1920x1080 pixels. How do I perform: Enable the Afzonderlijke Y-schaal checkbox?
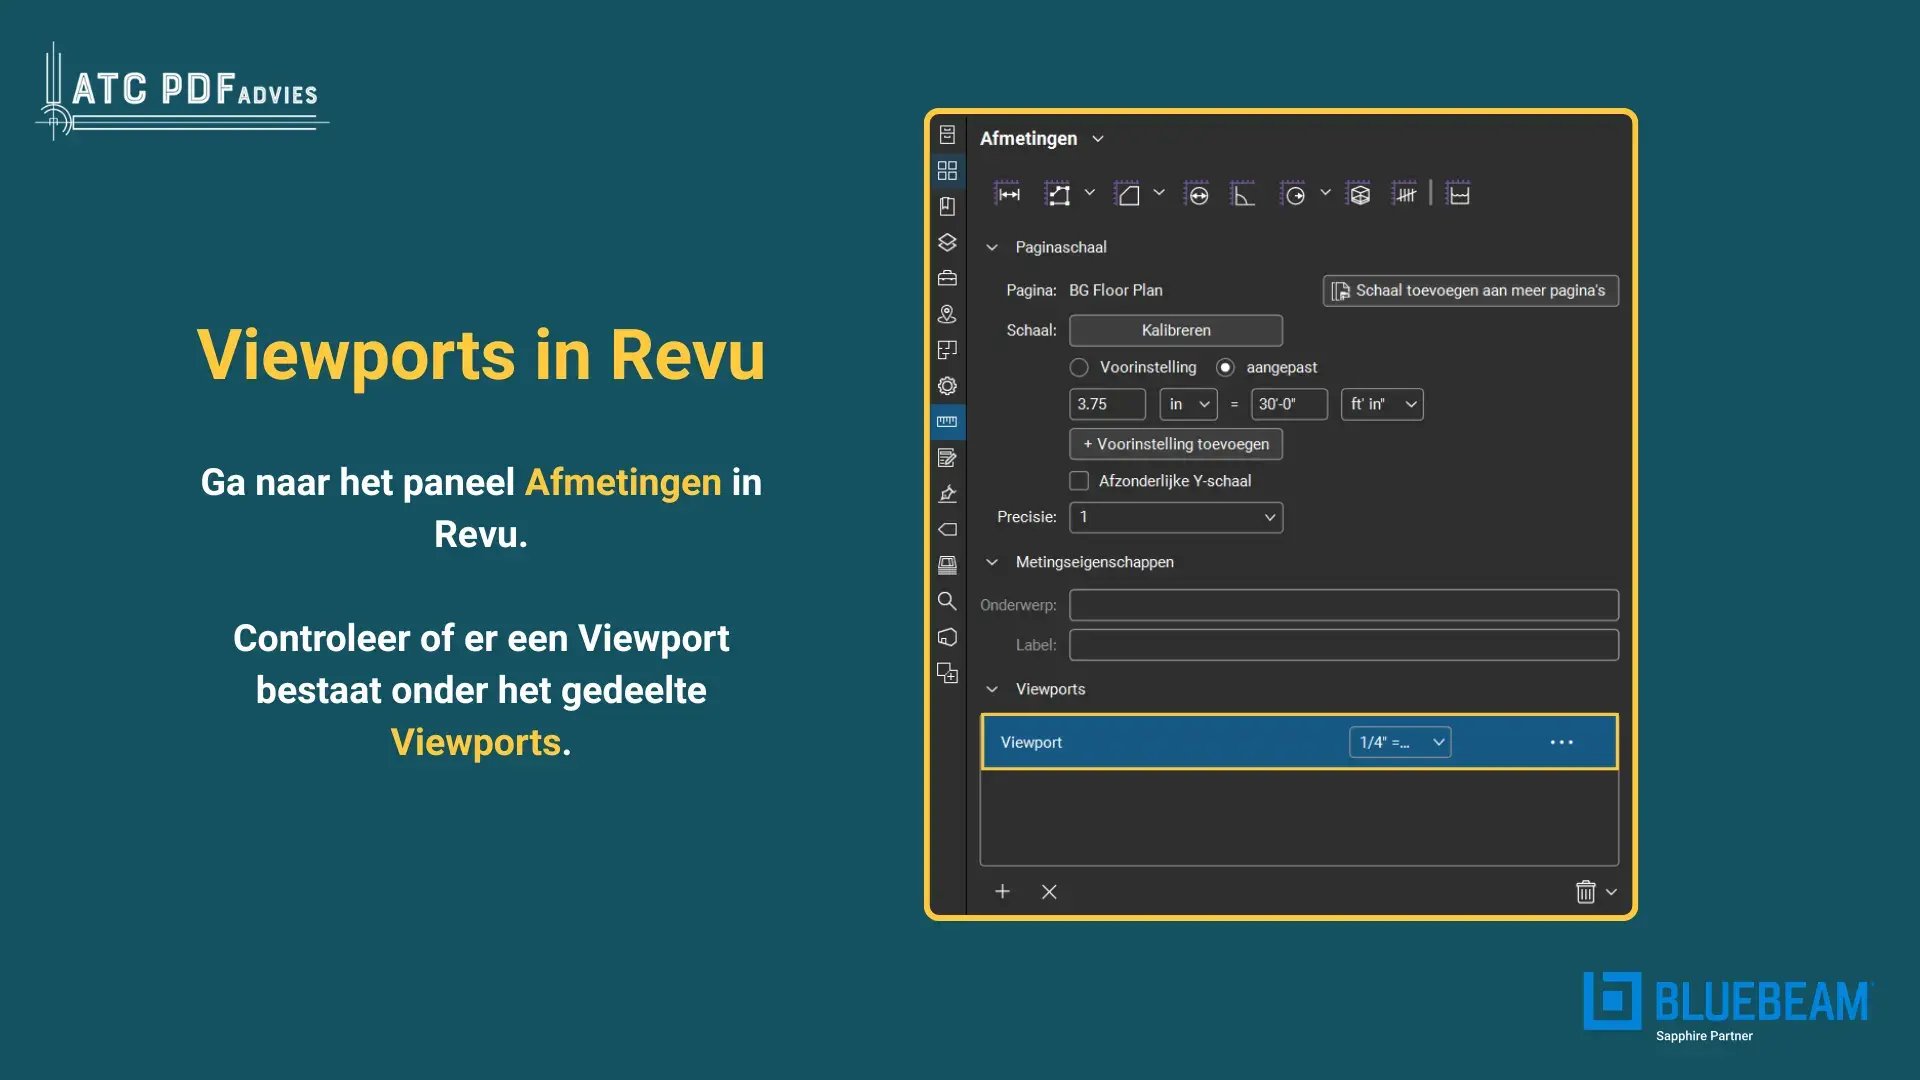[1079, 481]
